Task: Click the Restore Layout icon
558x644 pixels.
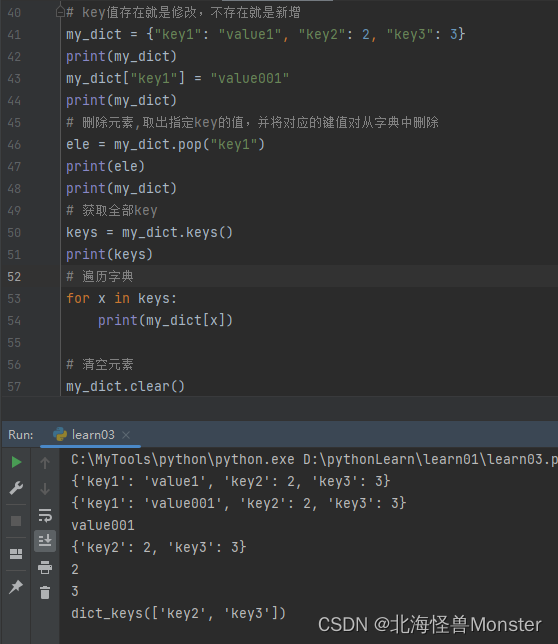Action: pyautogui.click(x=16, y=554)
